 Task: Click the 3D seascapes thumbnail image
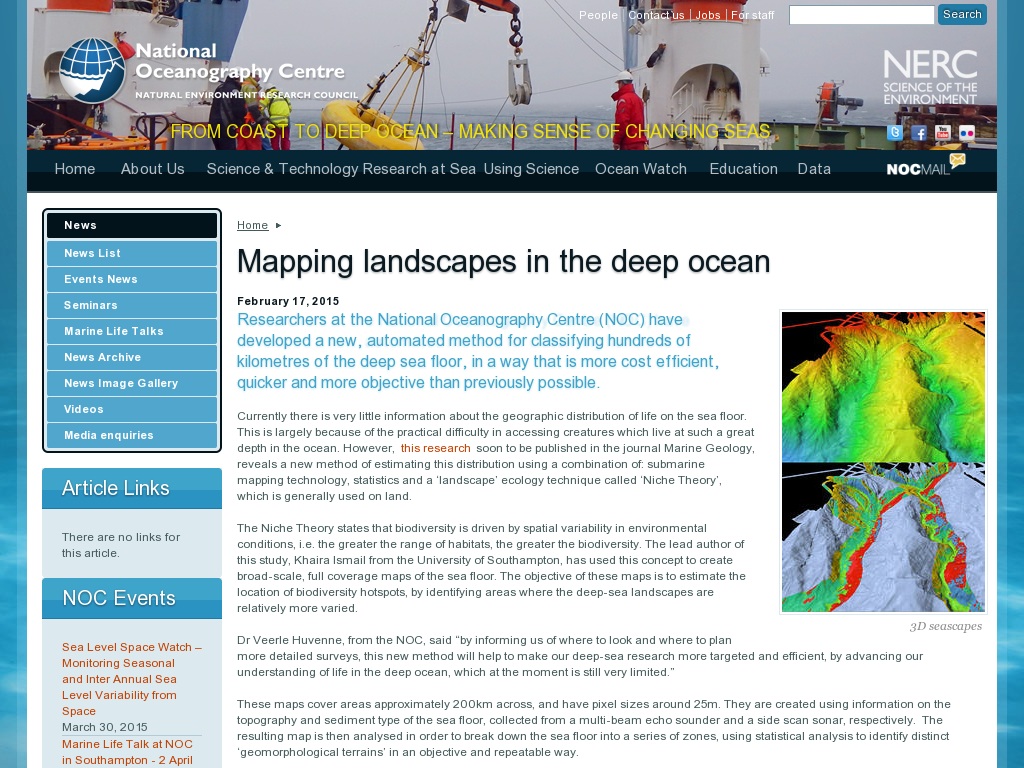tap(882, 462)
